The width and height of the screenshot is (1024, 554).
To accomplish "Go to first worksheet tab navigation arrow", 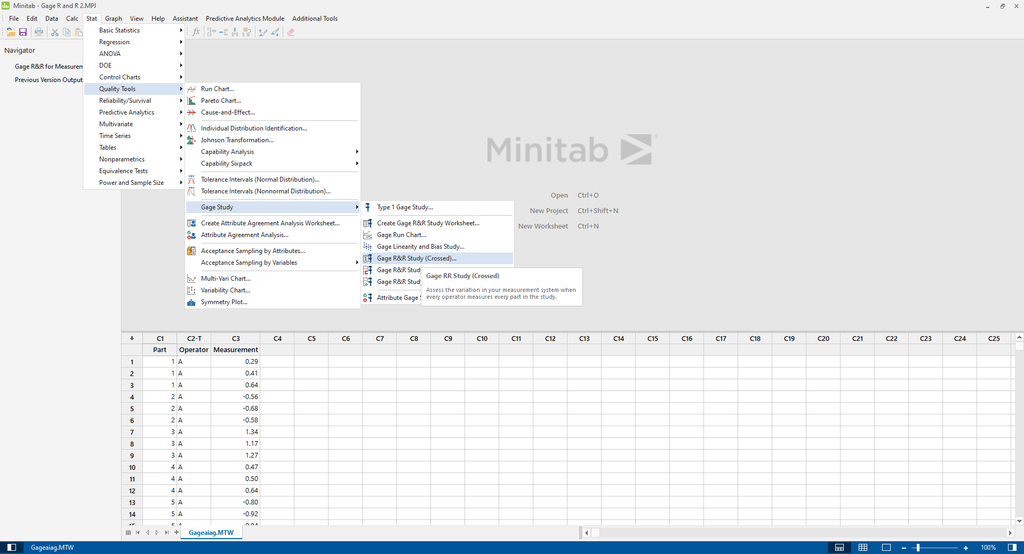I will tap(137, 532).
